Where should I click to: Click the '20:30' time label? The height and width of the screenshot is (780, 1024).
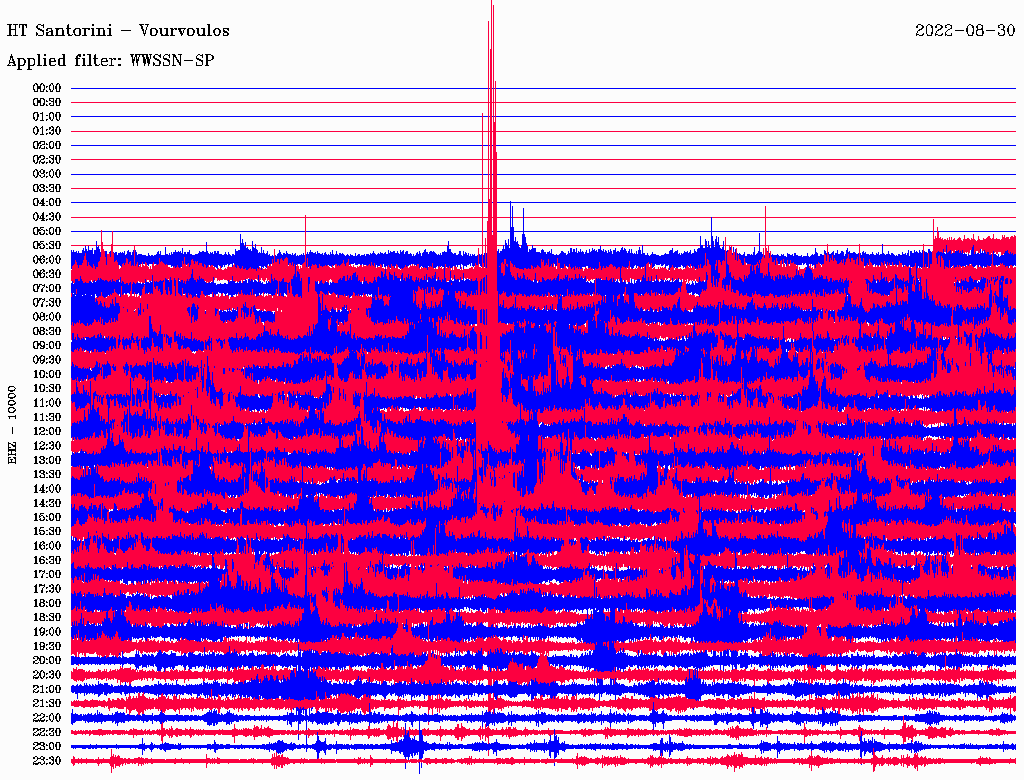tap(46, 675)
